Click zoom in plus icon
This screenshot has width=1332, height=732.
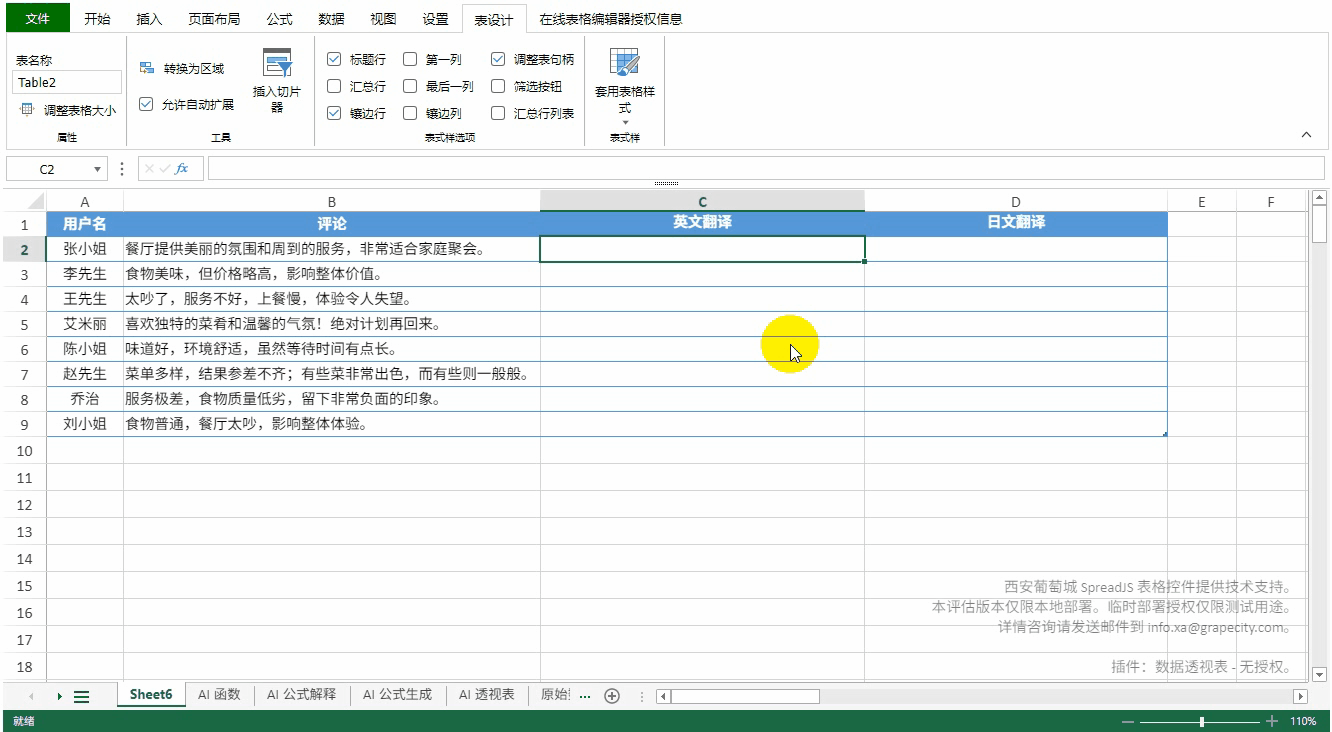[1272, 722]
